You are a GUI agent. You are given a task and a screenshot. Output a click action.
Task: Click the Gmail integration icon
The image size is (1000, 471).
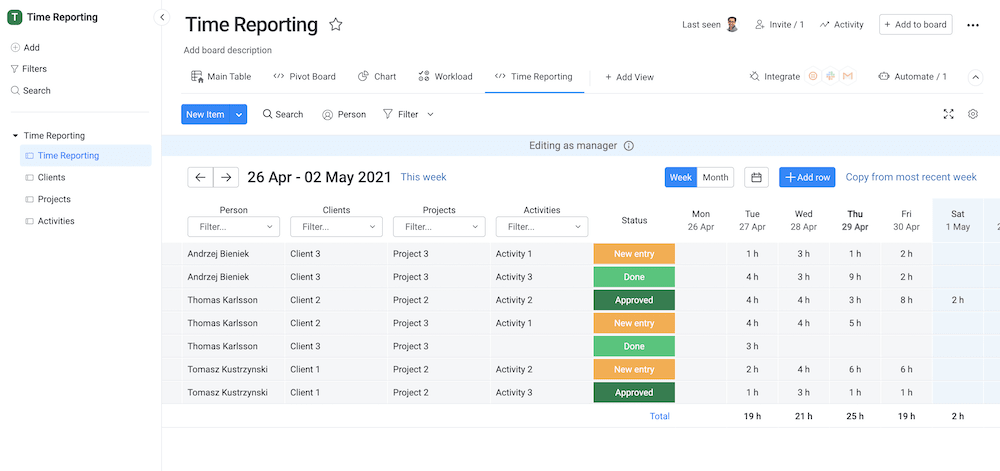click(847, 76)
